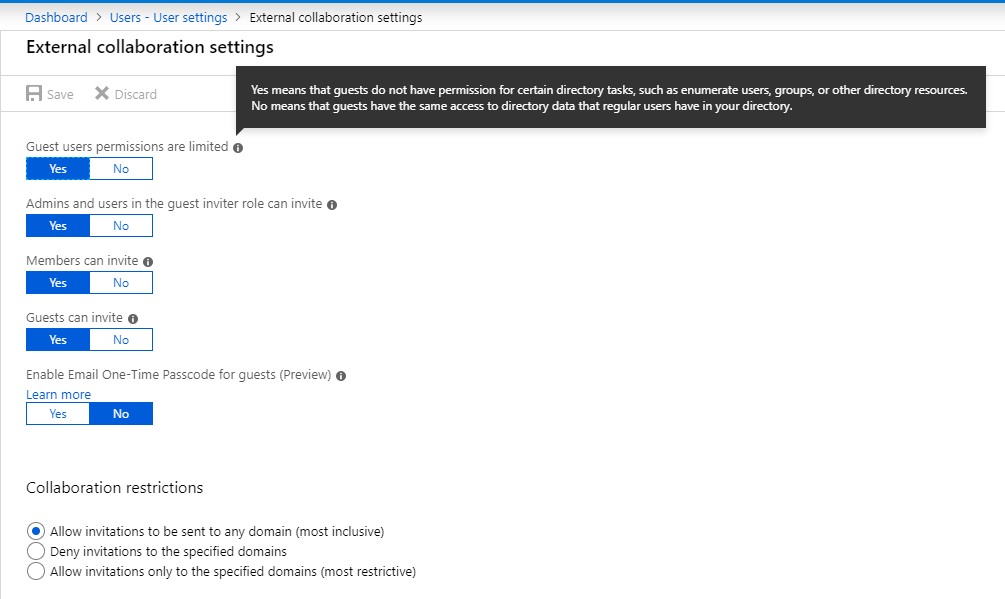
Task: Choose No under Guests can invite
Action: pyautogui.click(x=121, y=340)
